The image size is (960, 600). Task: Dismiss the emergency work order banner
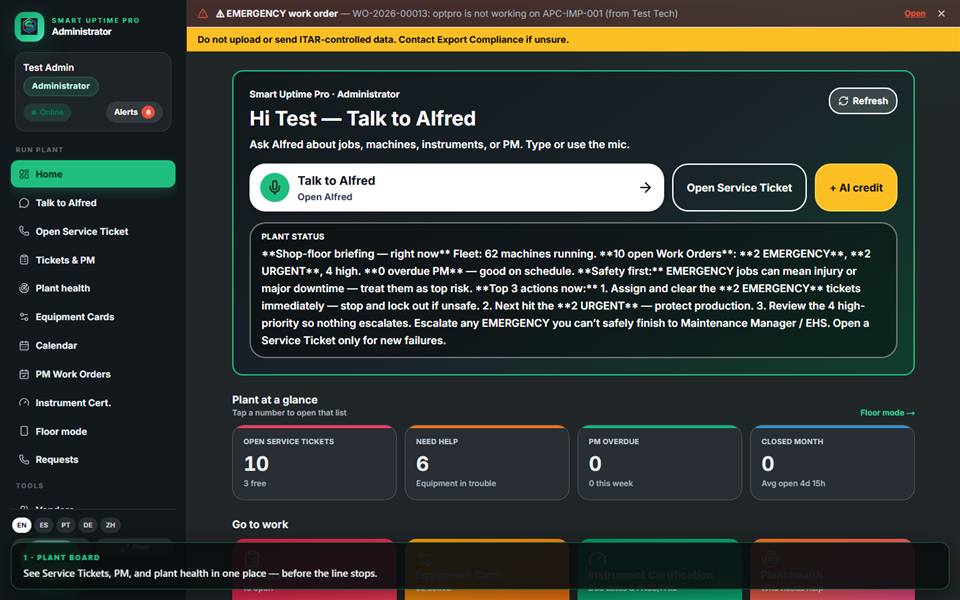(941, 13)
